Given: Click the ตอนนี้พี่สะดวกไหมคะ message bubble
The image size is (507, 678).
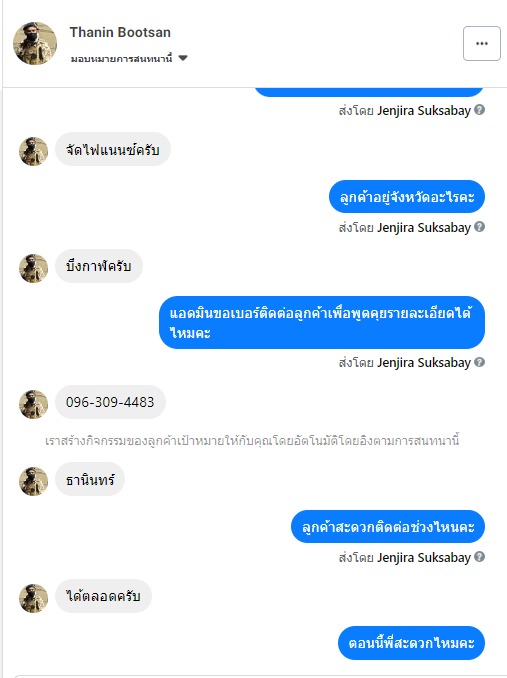Looking at the screenshot, I should click(x=411, y=643).
